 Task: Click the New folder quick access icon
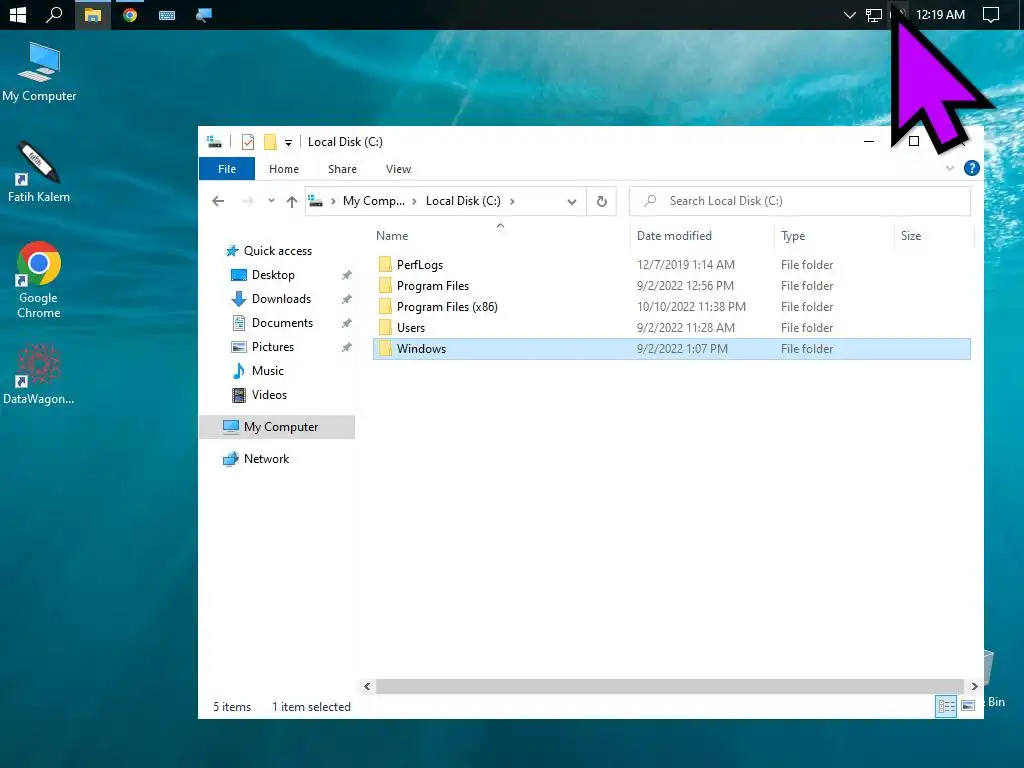click(270, 142)
